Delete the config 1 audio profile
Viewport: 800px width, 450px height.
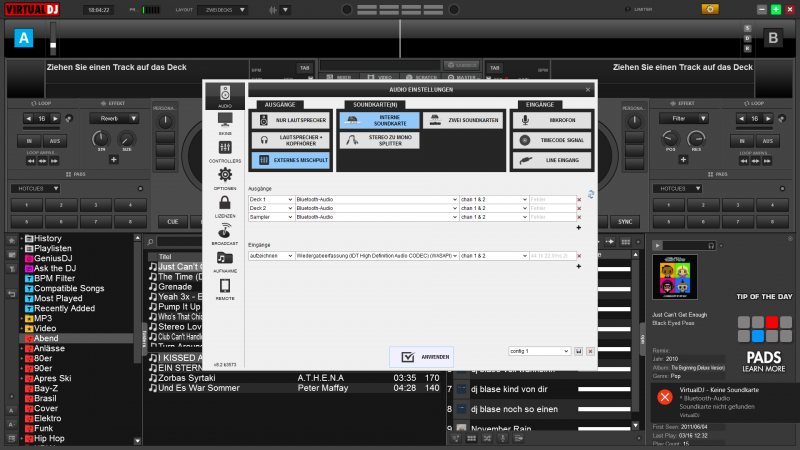(590, 351)
